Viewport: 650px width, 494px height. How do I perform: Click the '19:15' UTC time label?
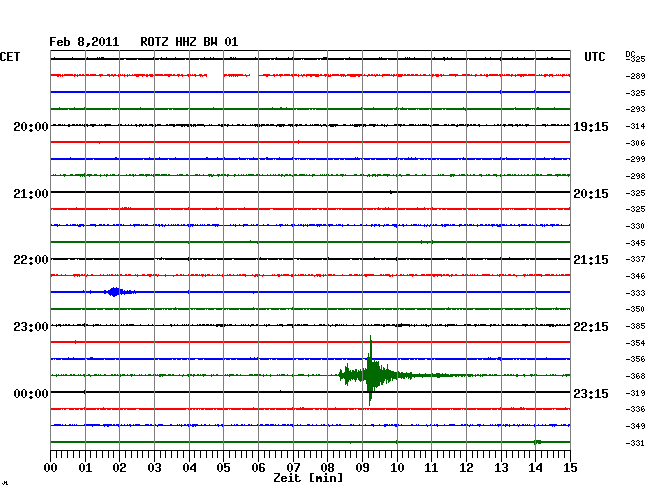point(591,126)
